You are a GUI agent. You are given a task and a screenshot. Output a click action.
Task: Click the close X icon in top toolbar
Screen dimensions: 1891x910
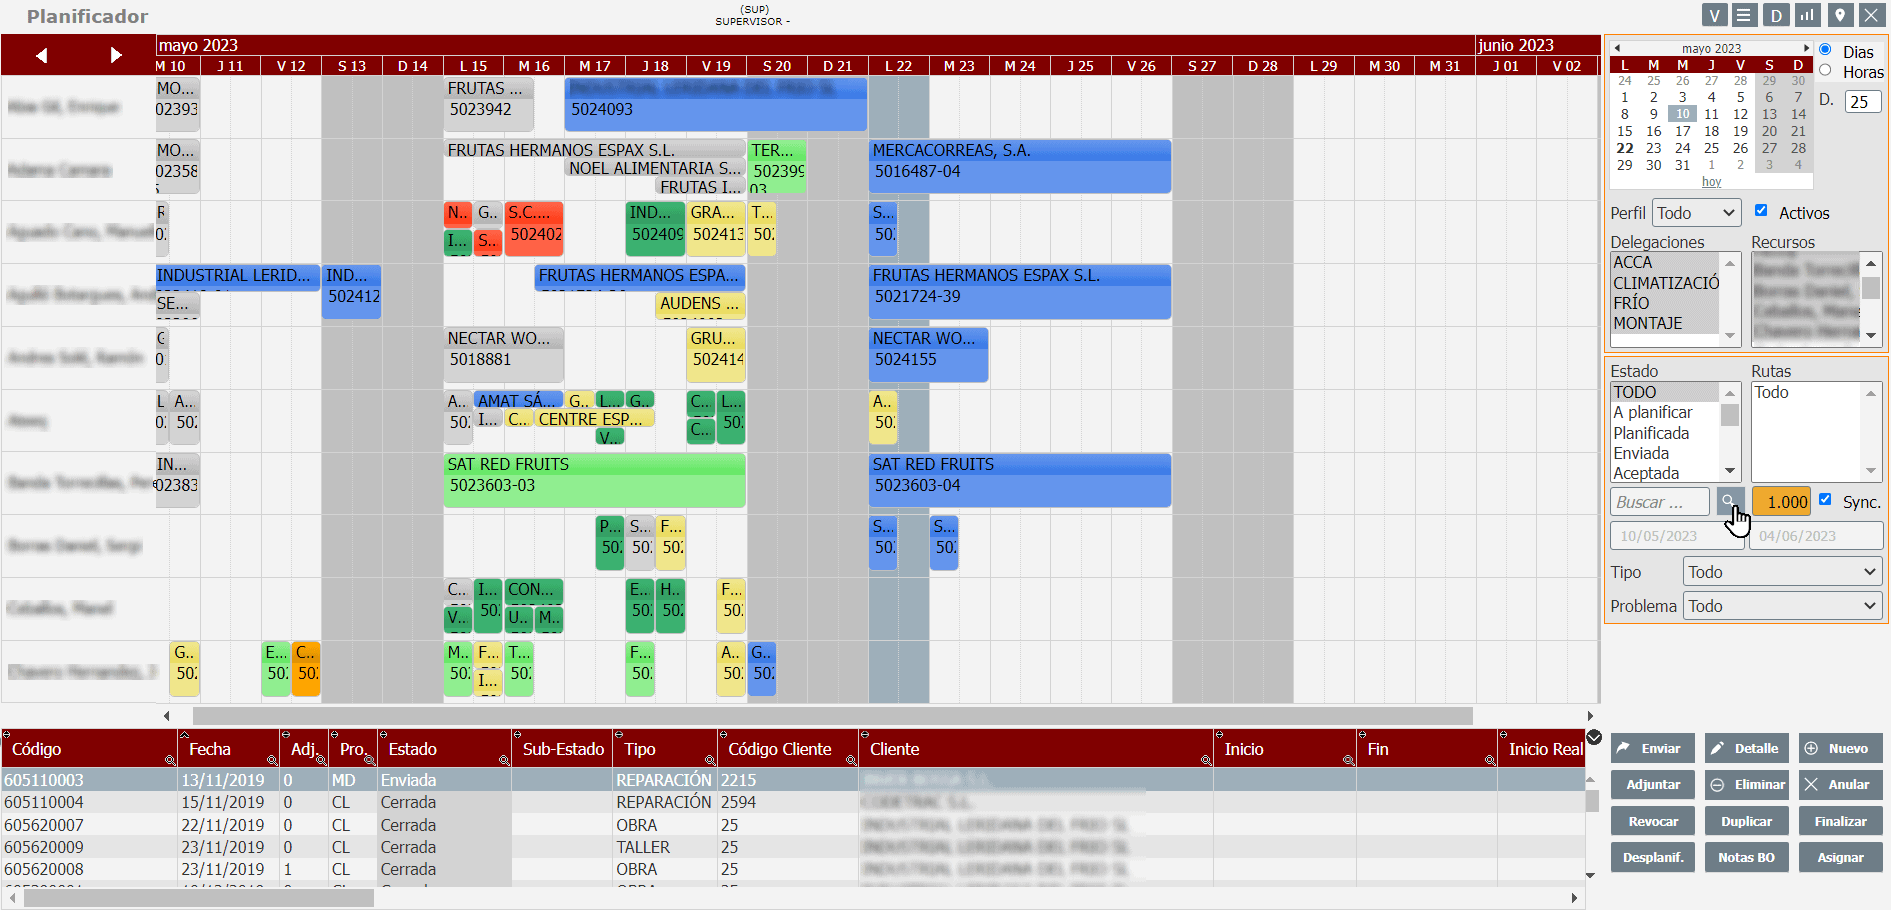1870,15
